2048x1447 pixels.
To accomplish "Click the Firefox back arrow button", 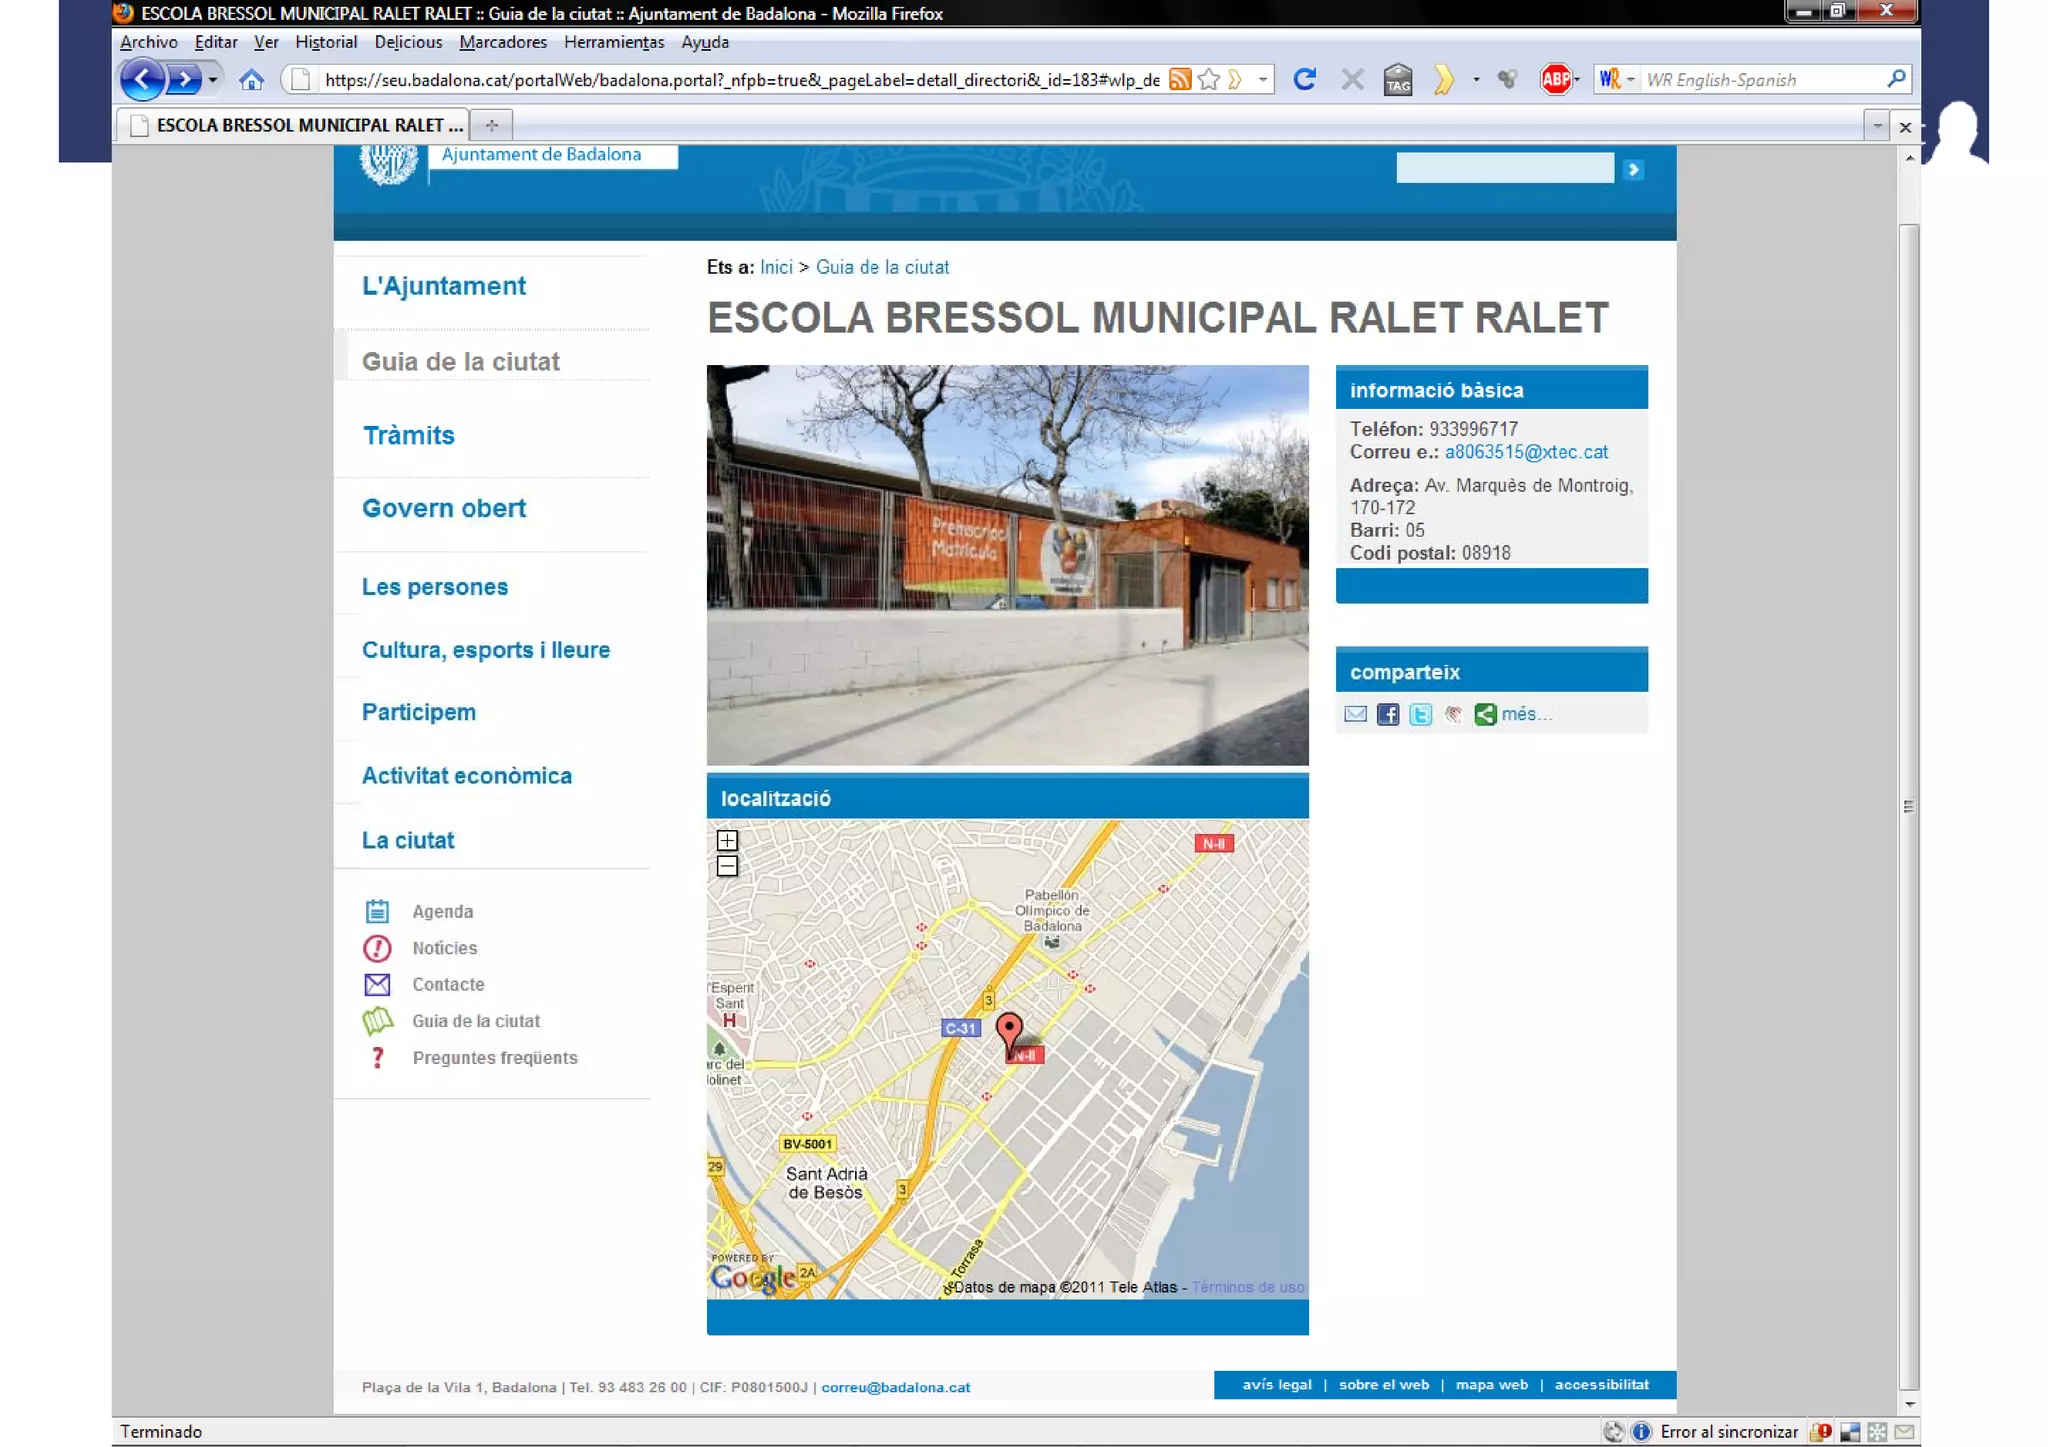I will 141,79.
